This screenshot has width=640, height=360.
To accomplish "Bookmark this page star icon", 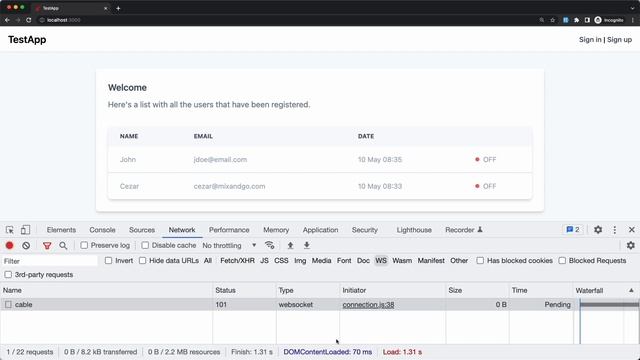I will 553,20.
